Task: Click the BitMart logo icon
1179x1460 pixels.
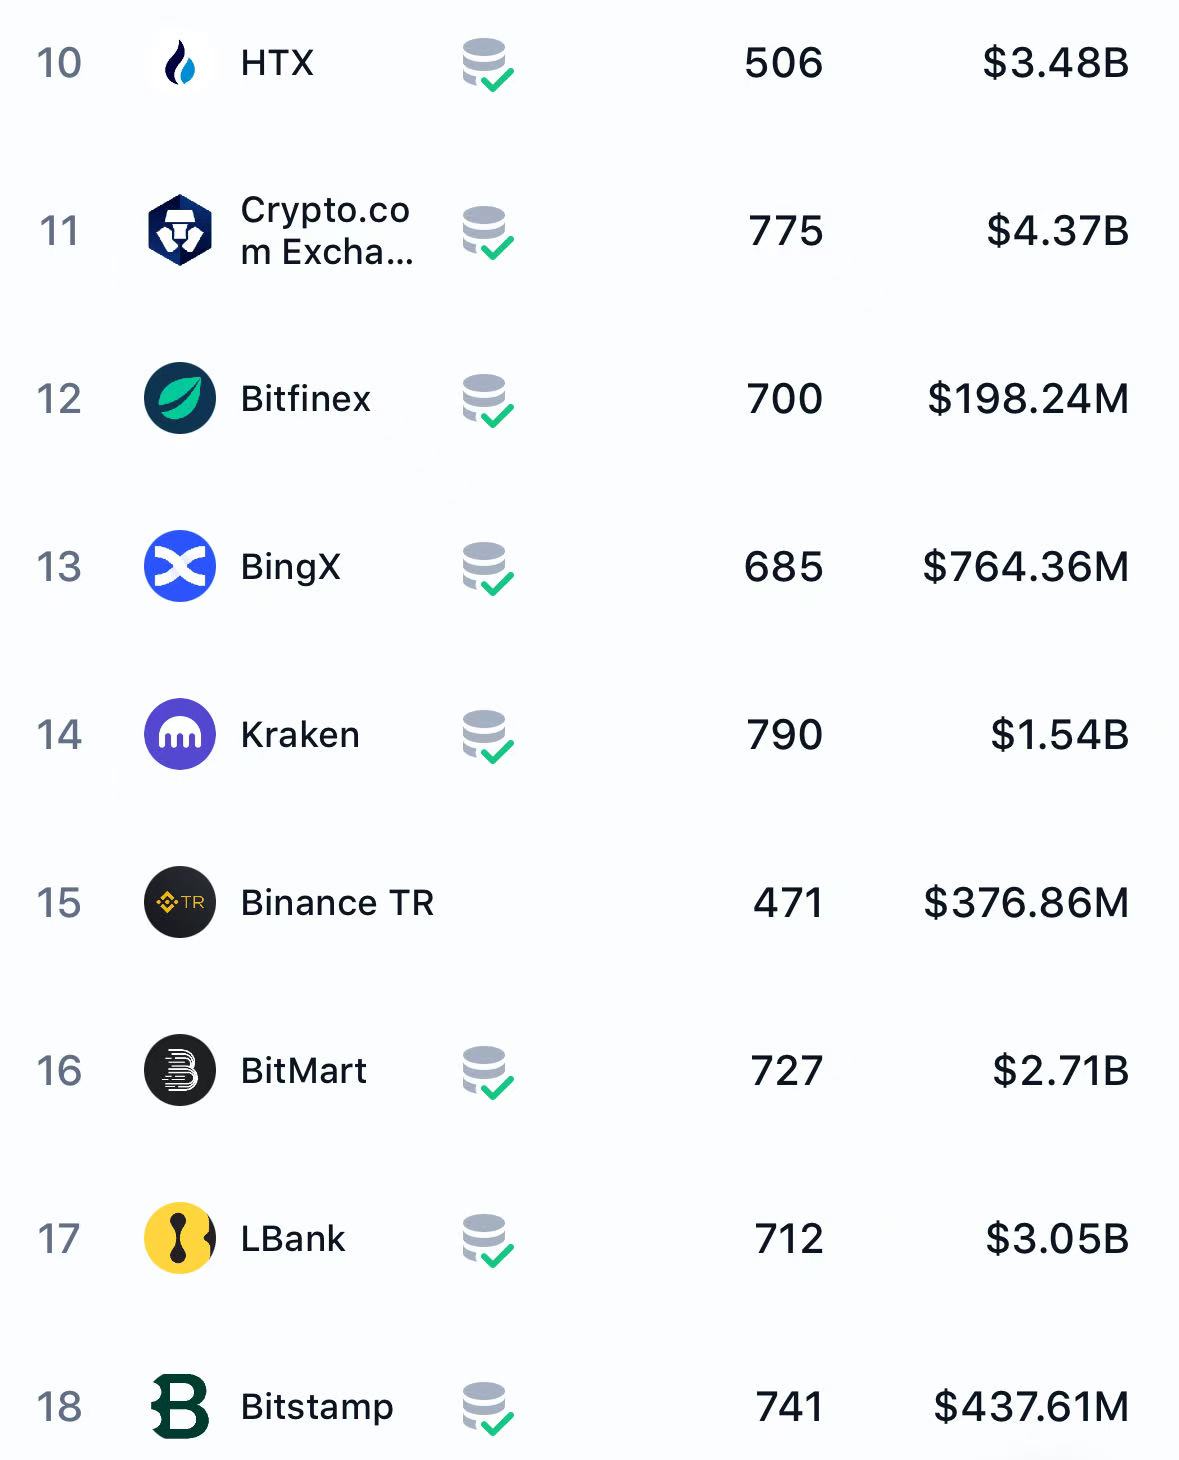Action: [180, 1070]
